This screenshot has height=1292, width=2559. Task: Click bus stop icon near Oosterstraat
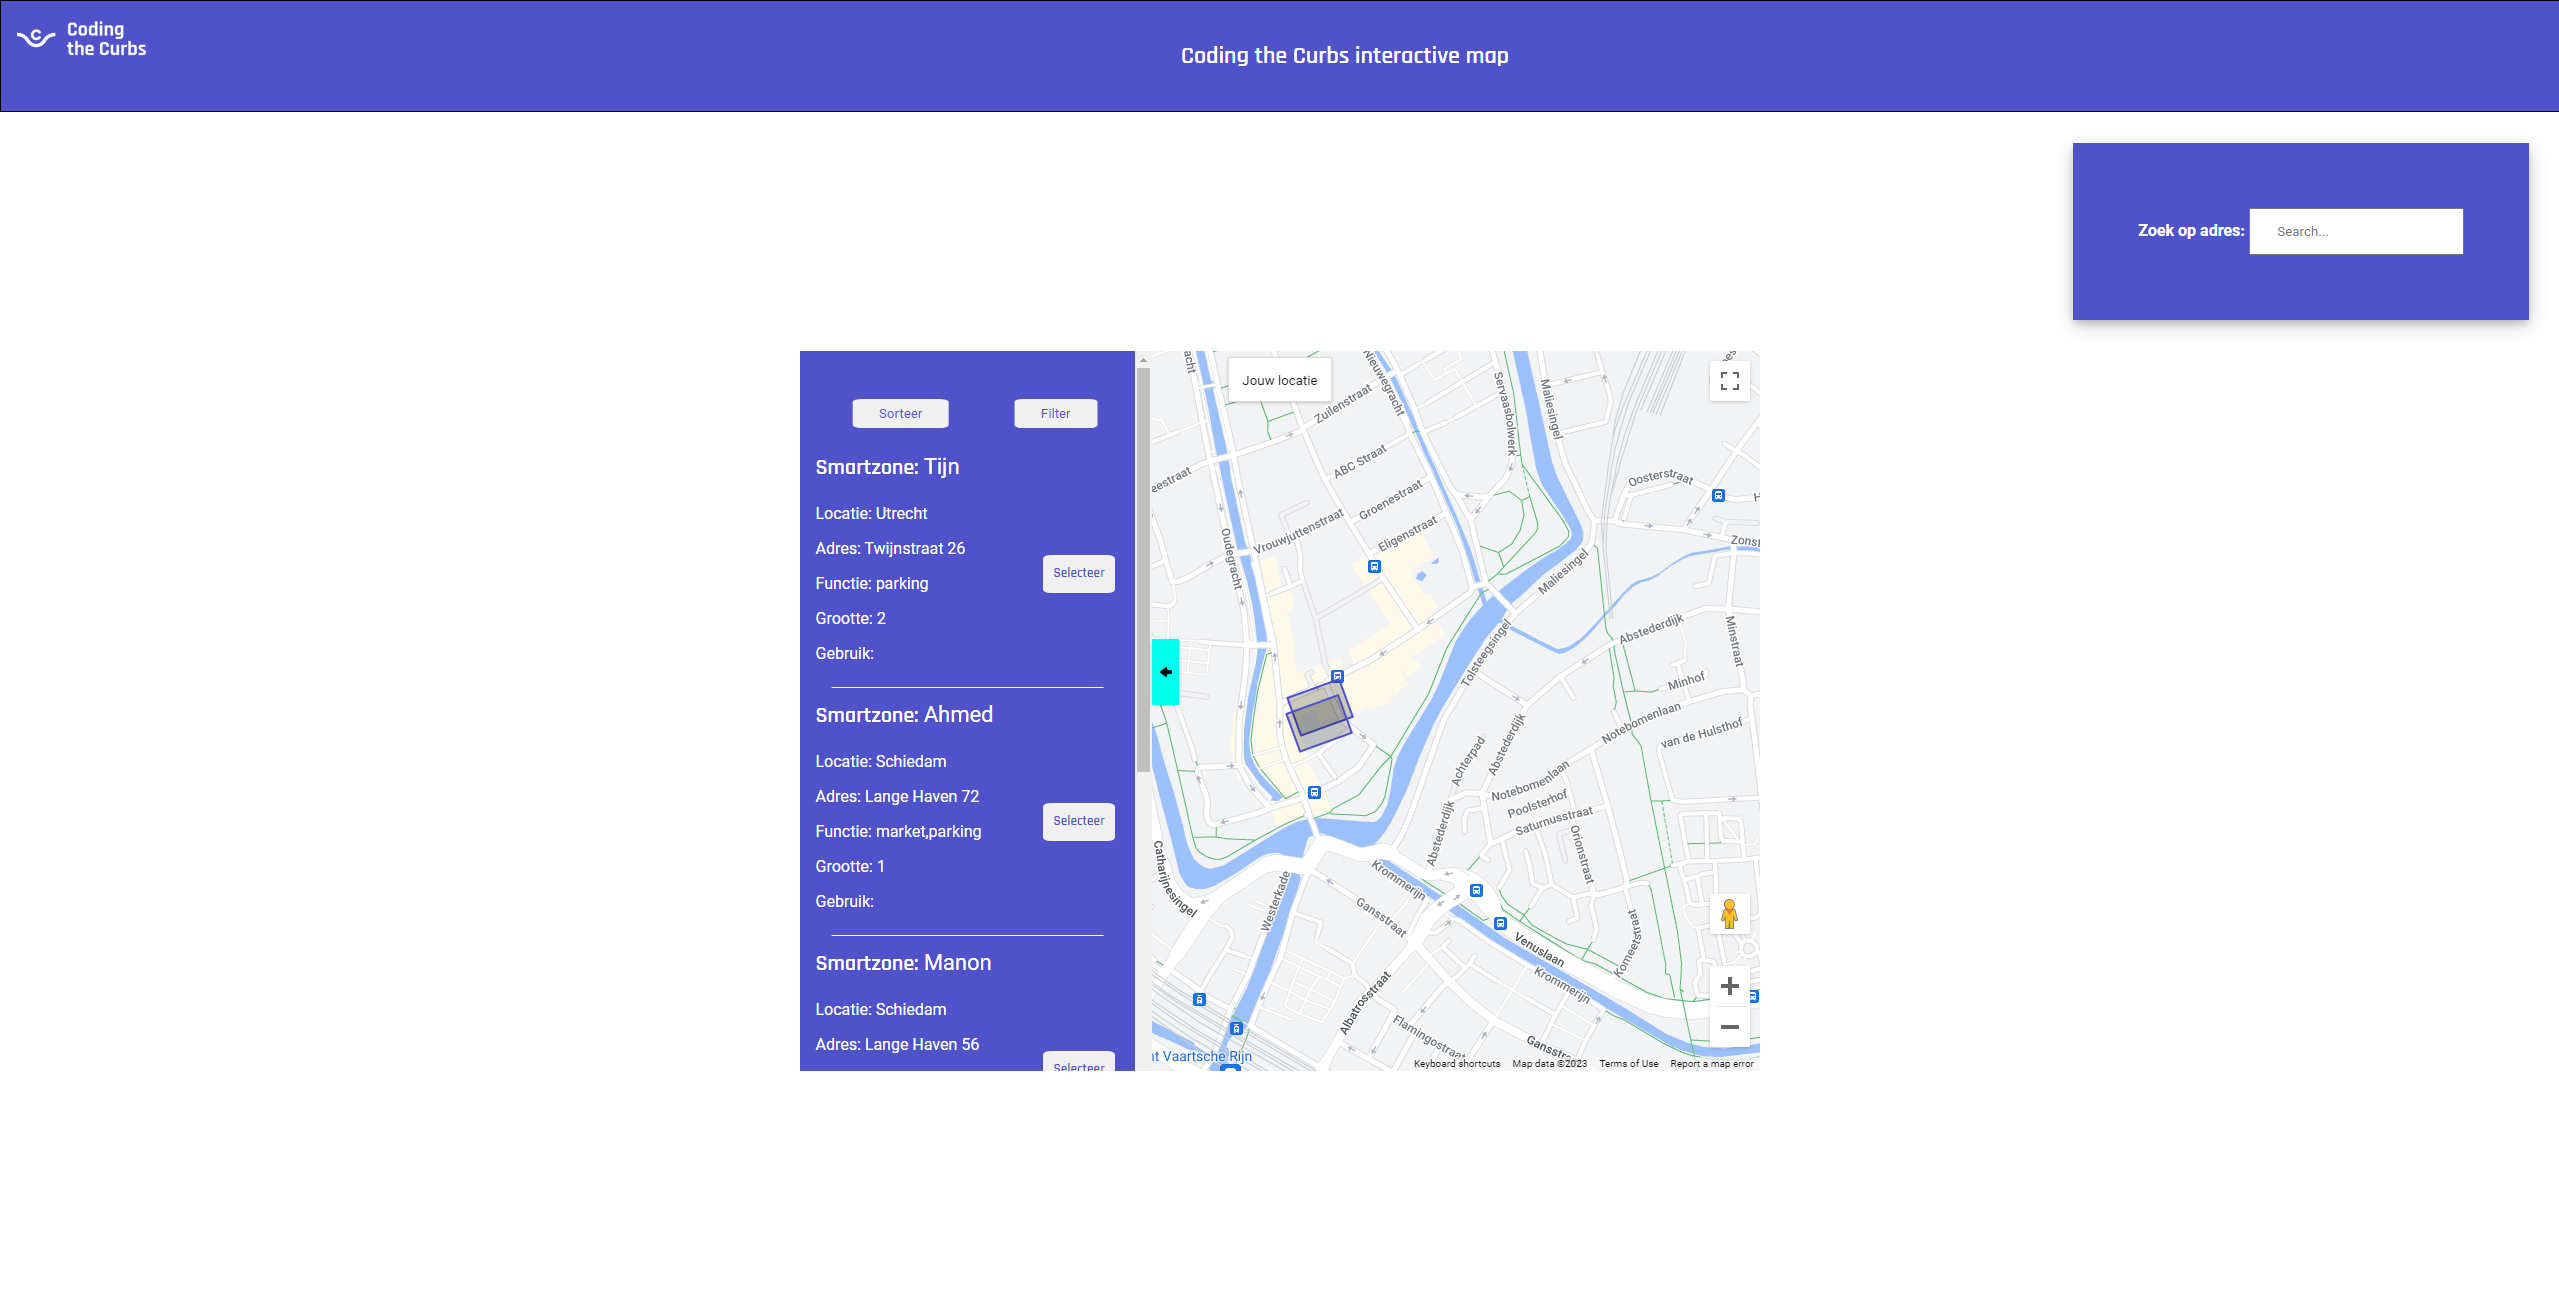1718,496
